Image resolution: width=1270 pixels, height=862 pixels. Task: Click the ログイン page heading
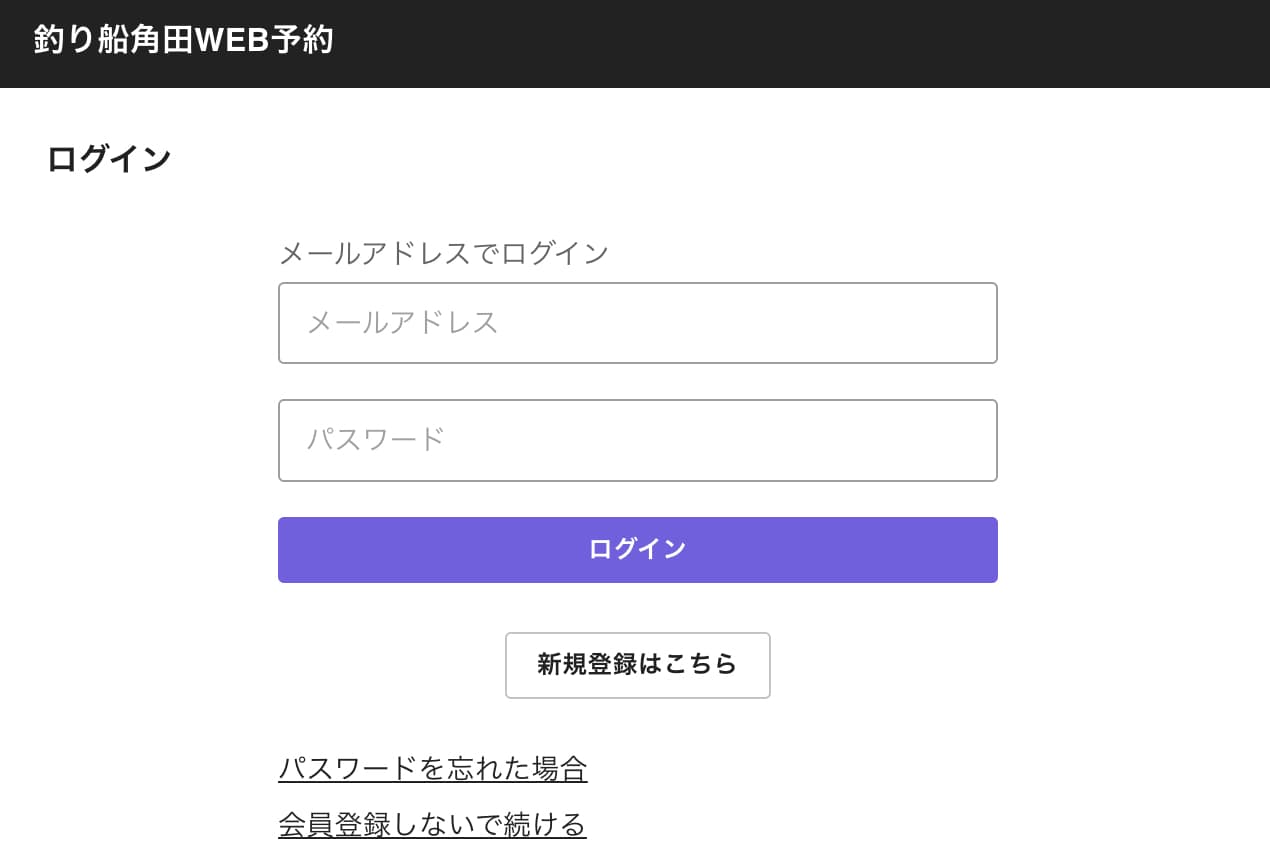click(109, 159)
